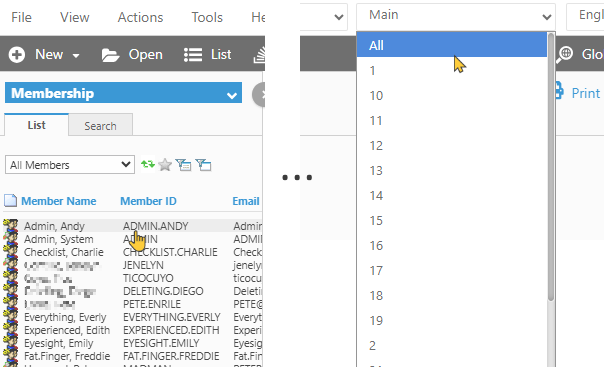Click the star favorites icon
Image resolution: width=604 pixels, height=367 pixels.
tap(165, 165)
